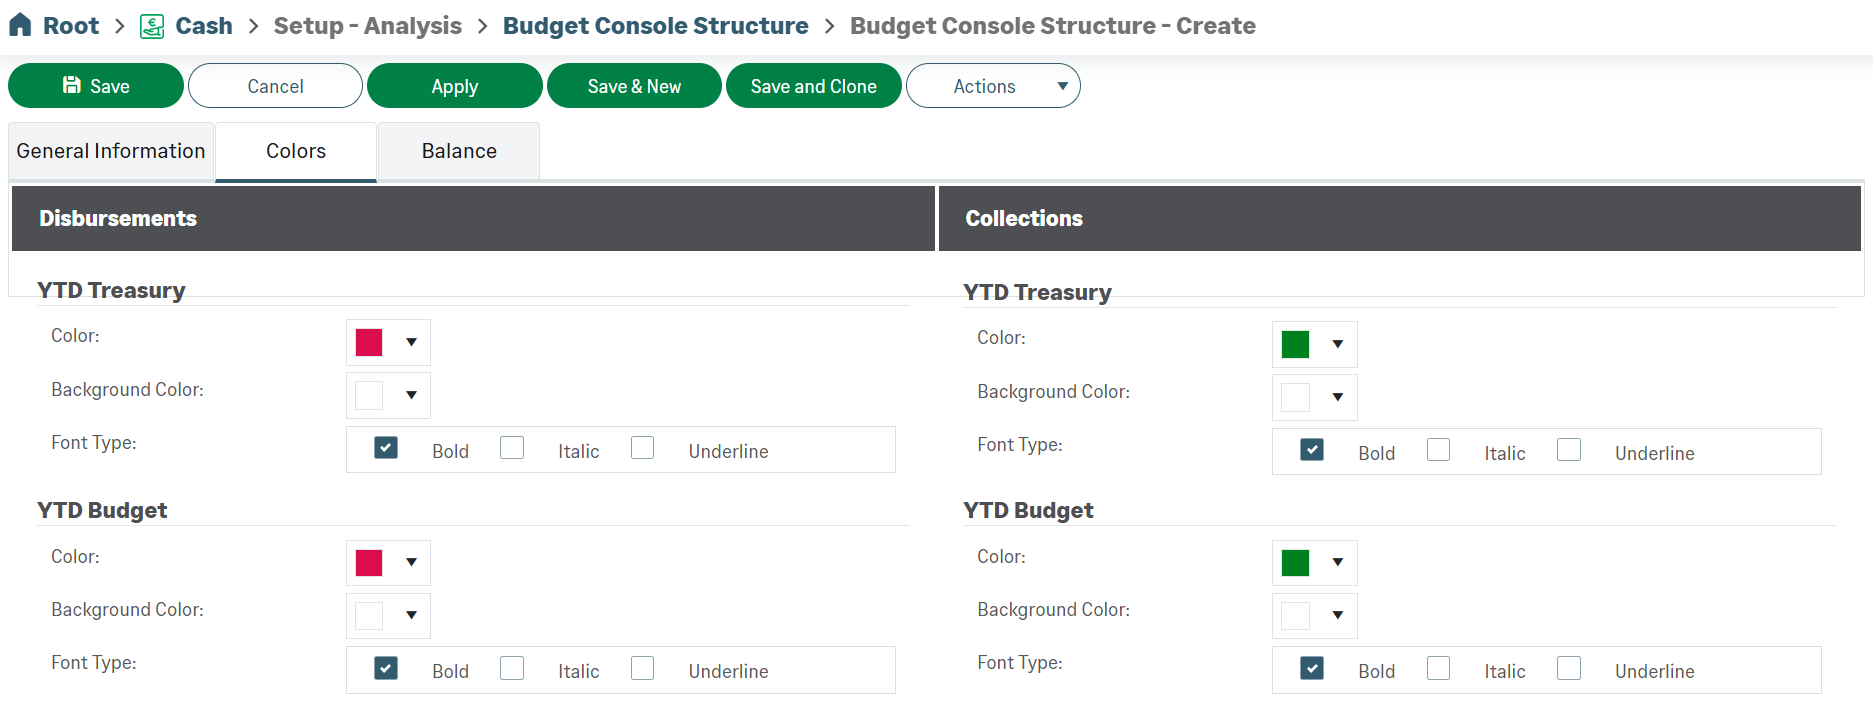Click the Actions dropdown arrow icon
The height and width of the screenshot is (715, 1873).
pos(1062,86)
